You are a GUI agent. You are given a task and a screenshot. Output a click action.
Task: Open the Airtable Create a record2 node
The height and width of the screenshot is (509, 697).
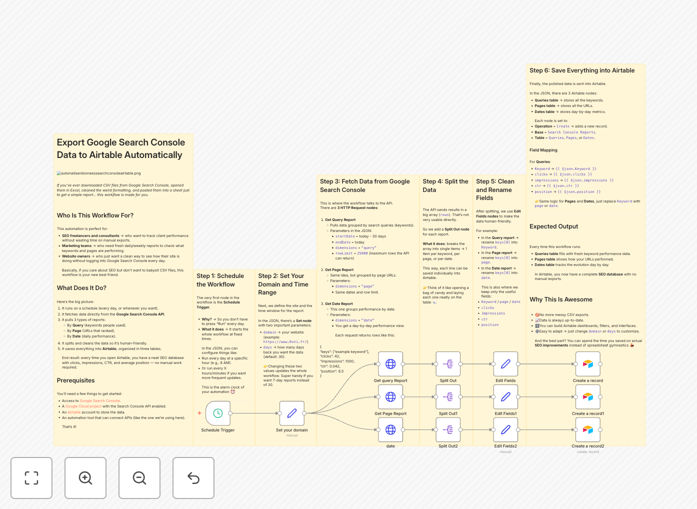click(x=588, y=429)
